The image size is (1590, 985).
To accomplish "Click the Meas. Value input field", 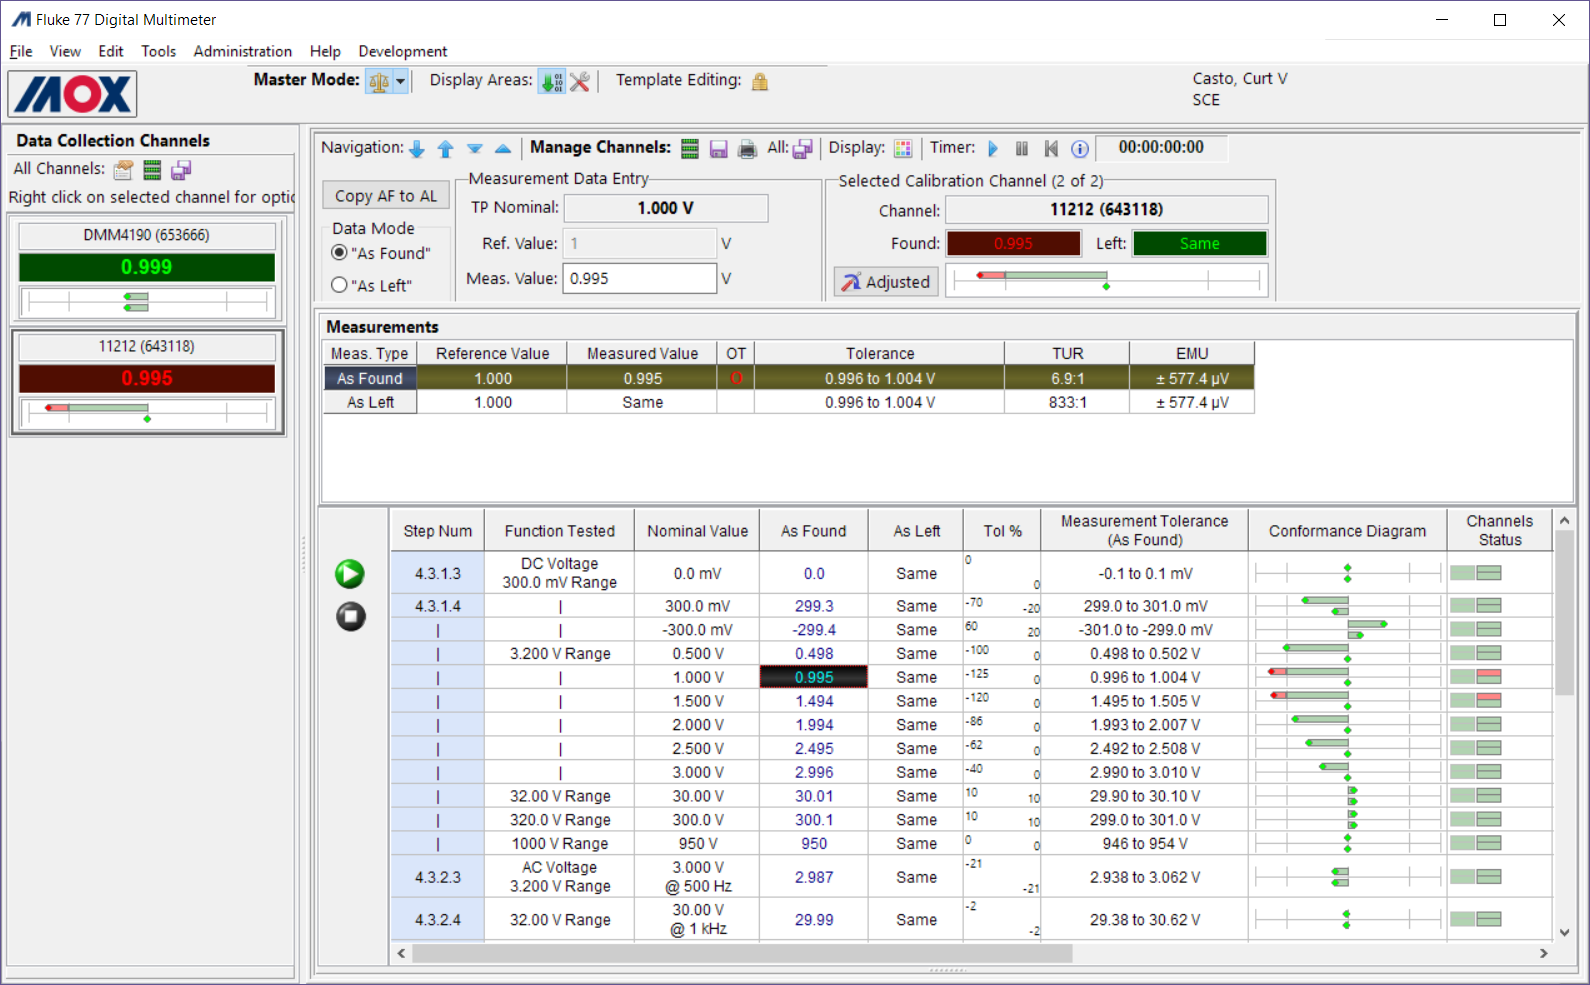I will click(x=640, y=279).
